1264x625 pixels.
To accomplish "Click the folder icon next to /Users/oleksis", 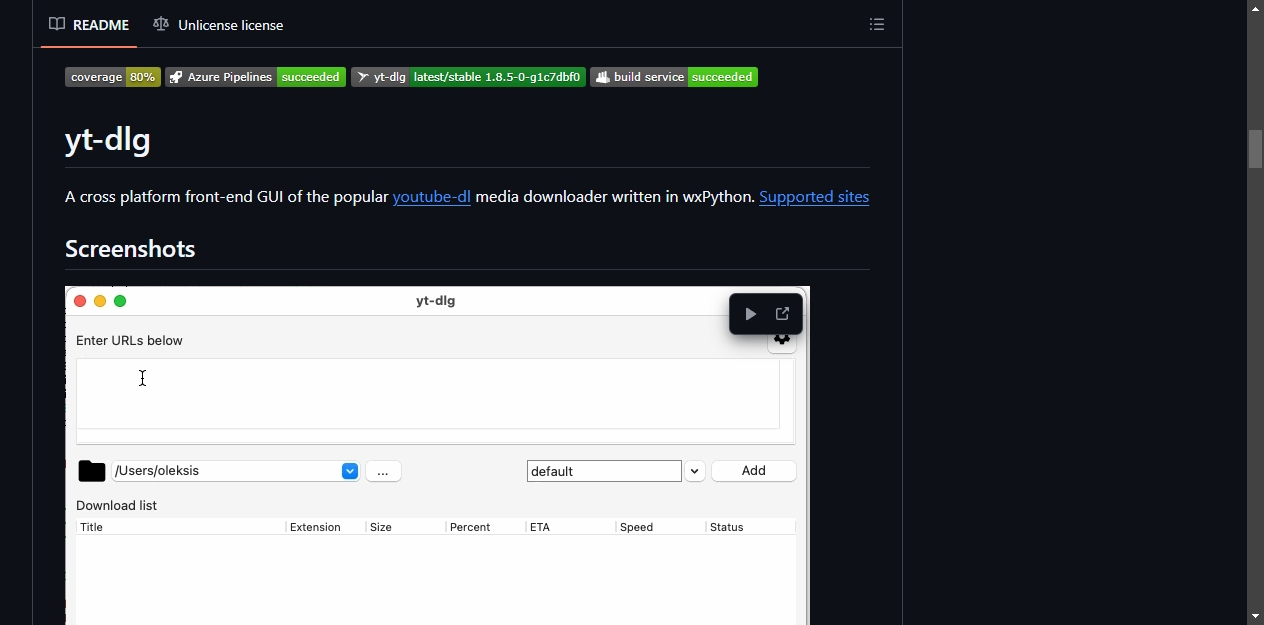I will point(91,471).
